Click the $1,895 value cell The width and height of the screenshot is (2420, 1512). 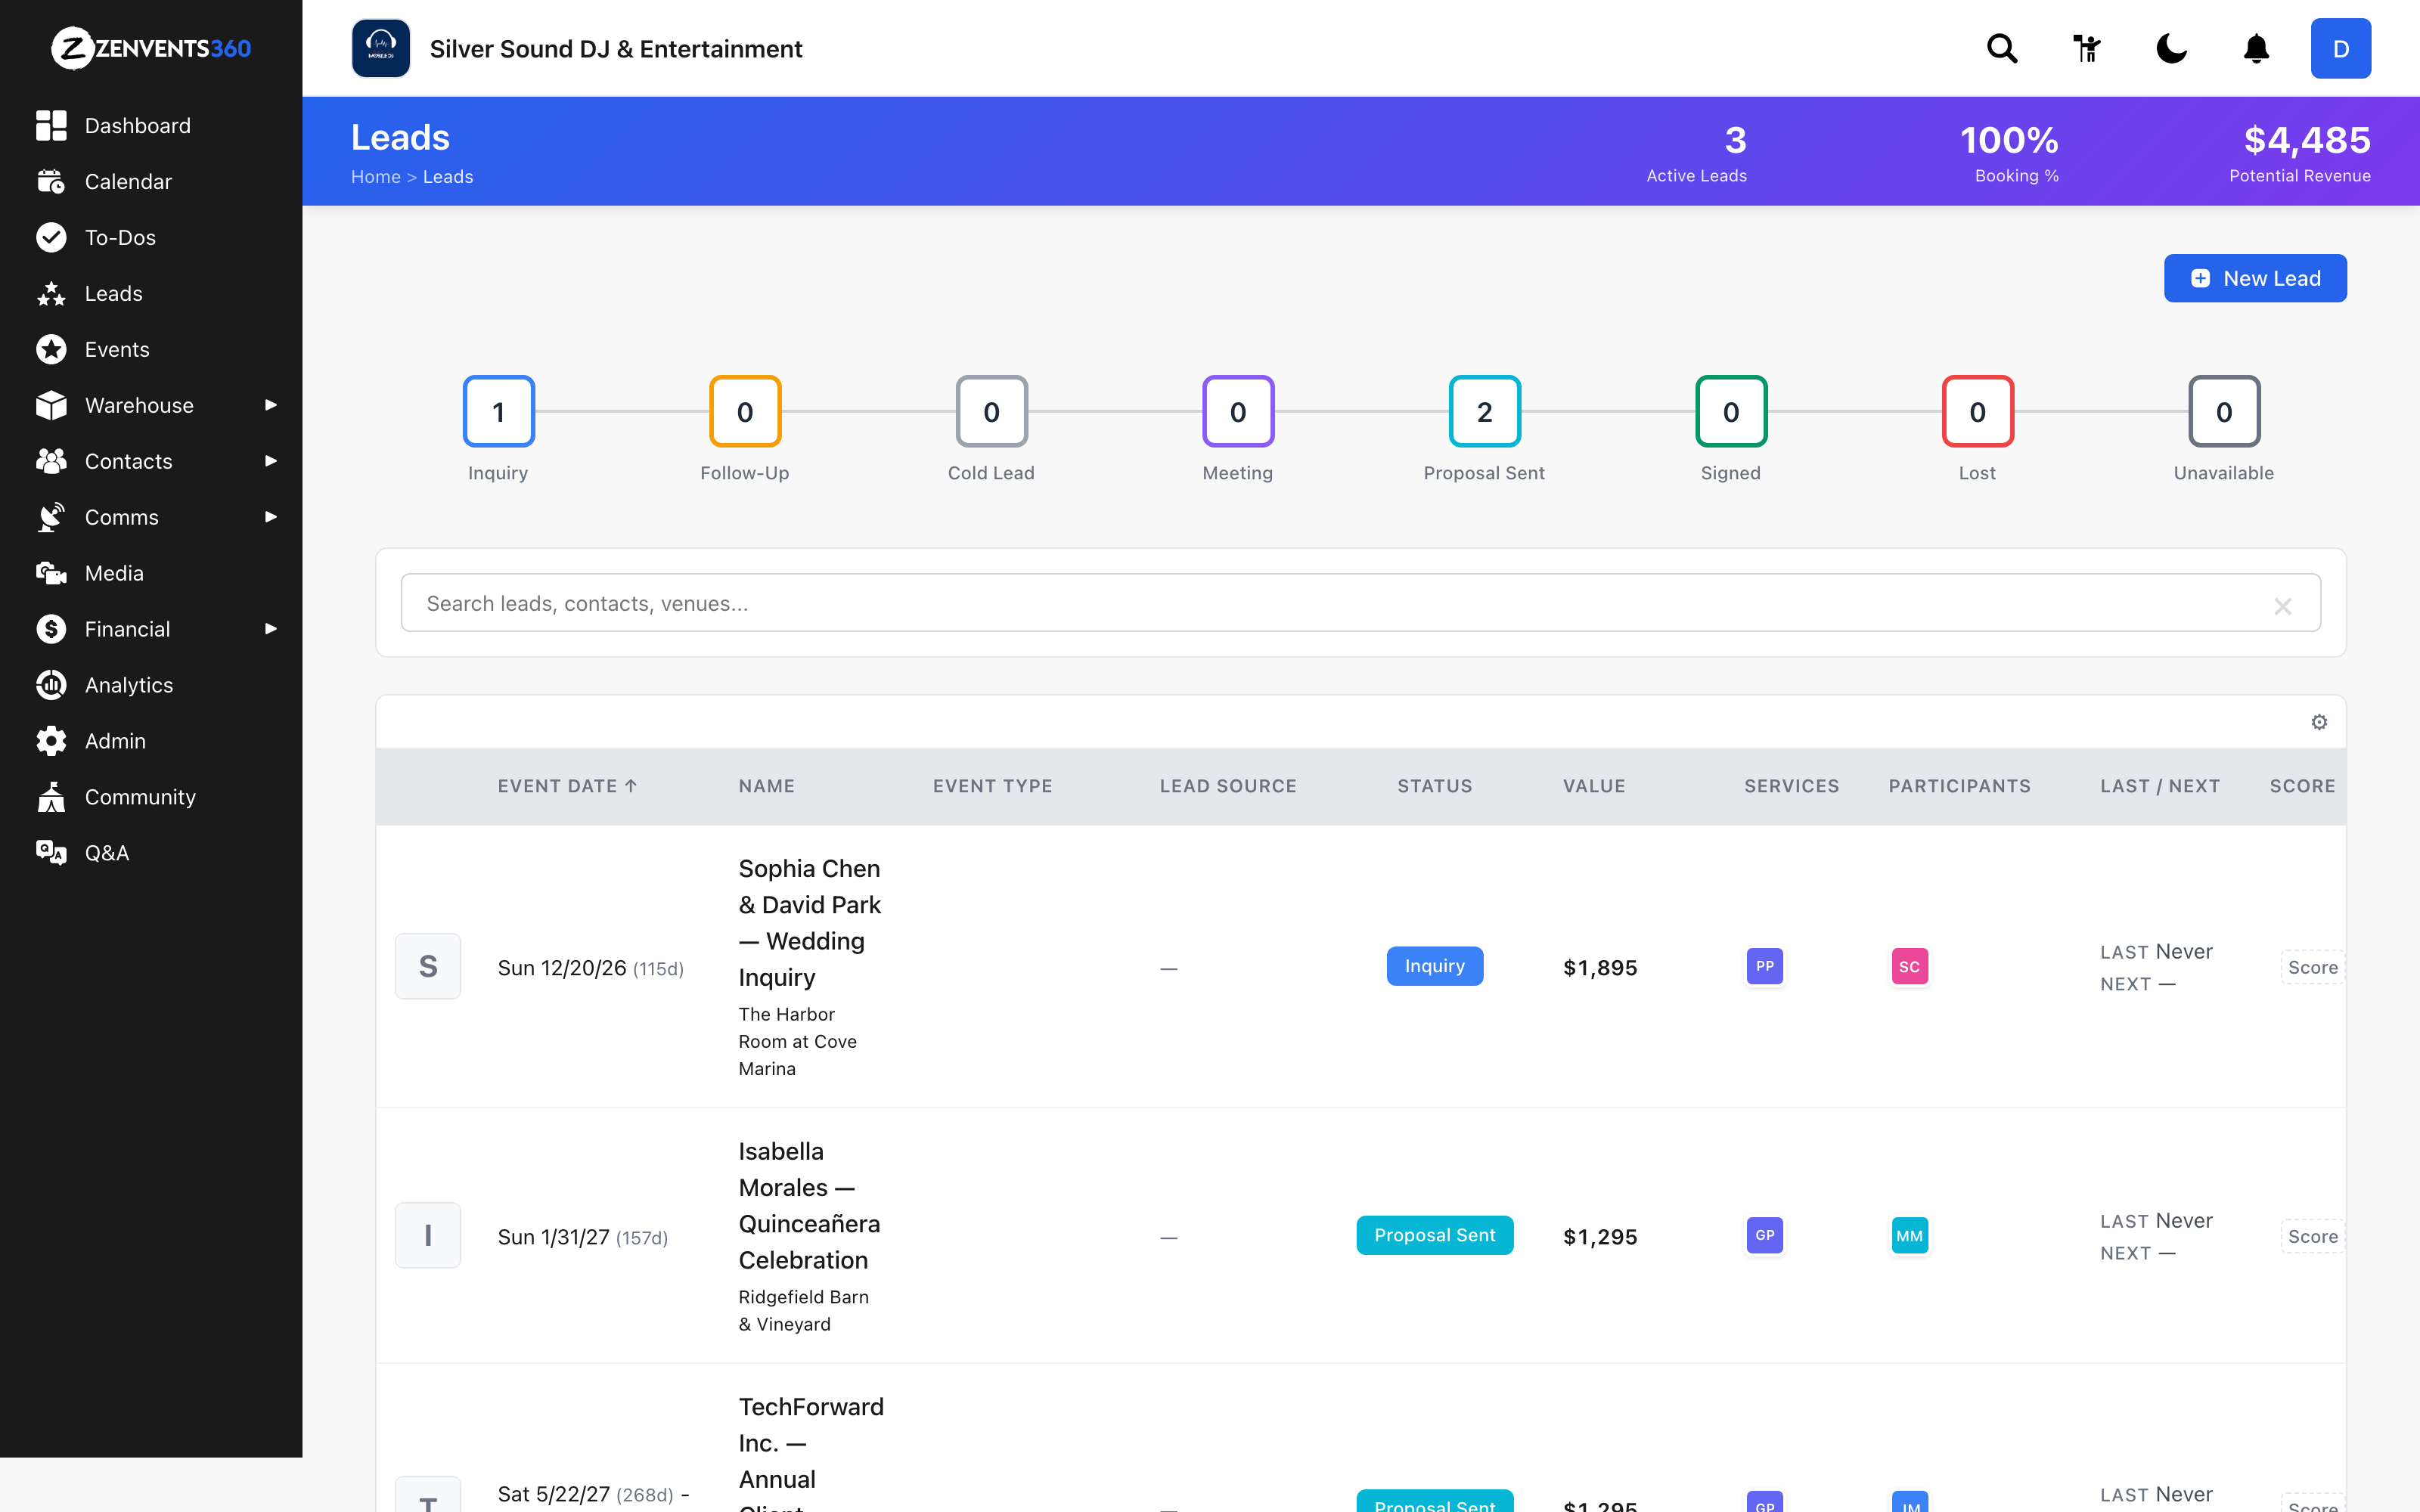point(1600,967)
